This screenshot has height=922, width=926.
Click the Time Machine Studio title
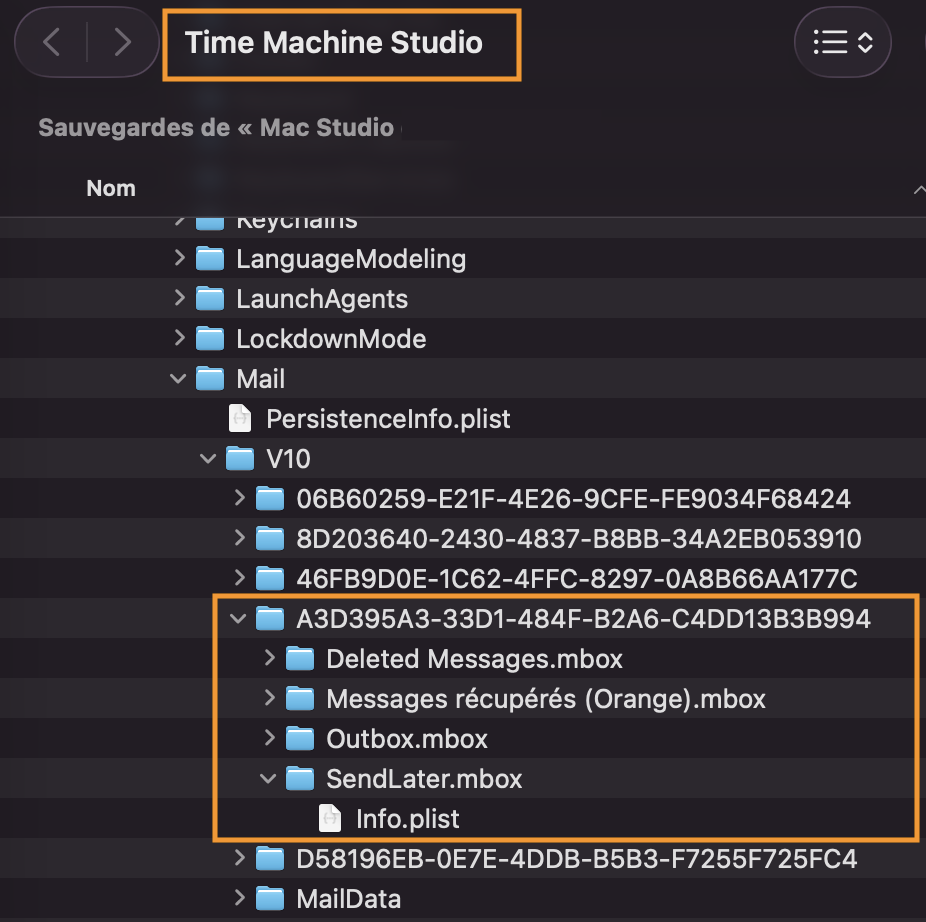point(334,43)
